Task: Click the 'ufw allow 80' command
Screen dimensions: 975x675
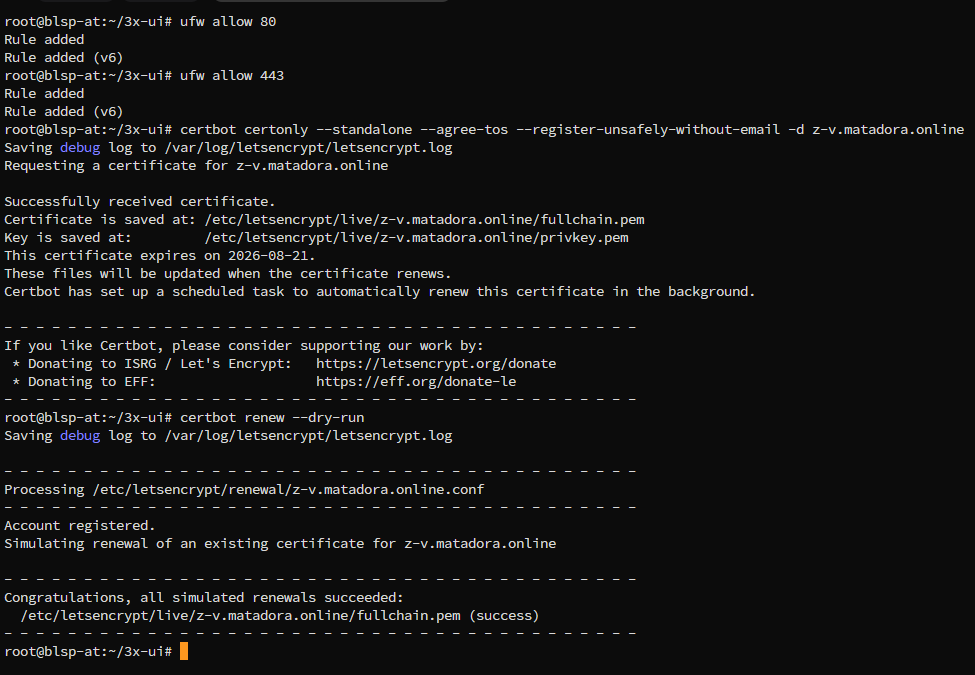Action: [228, 22]
